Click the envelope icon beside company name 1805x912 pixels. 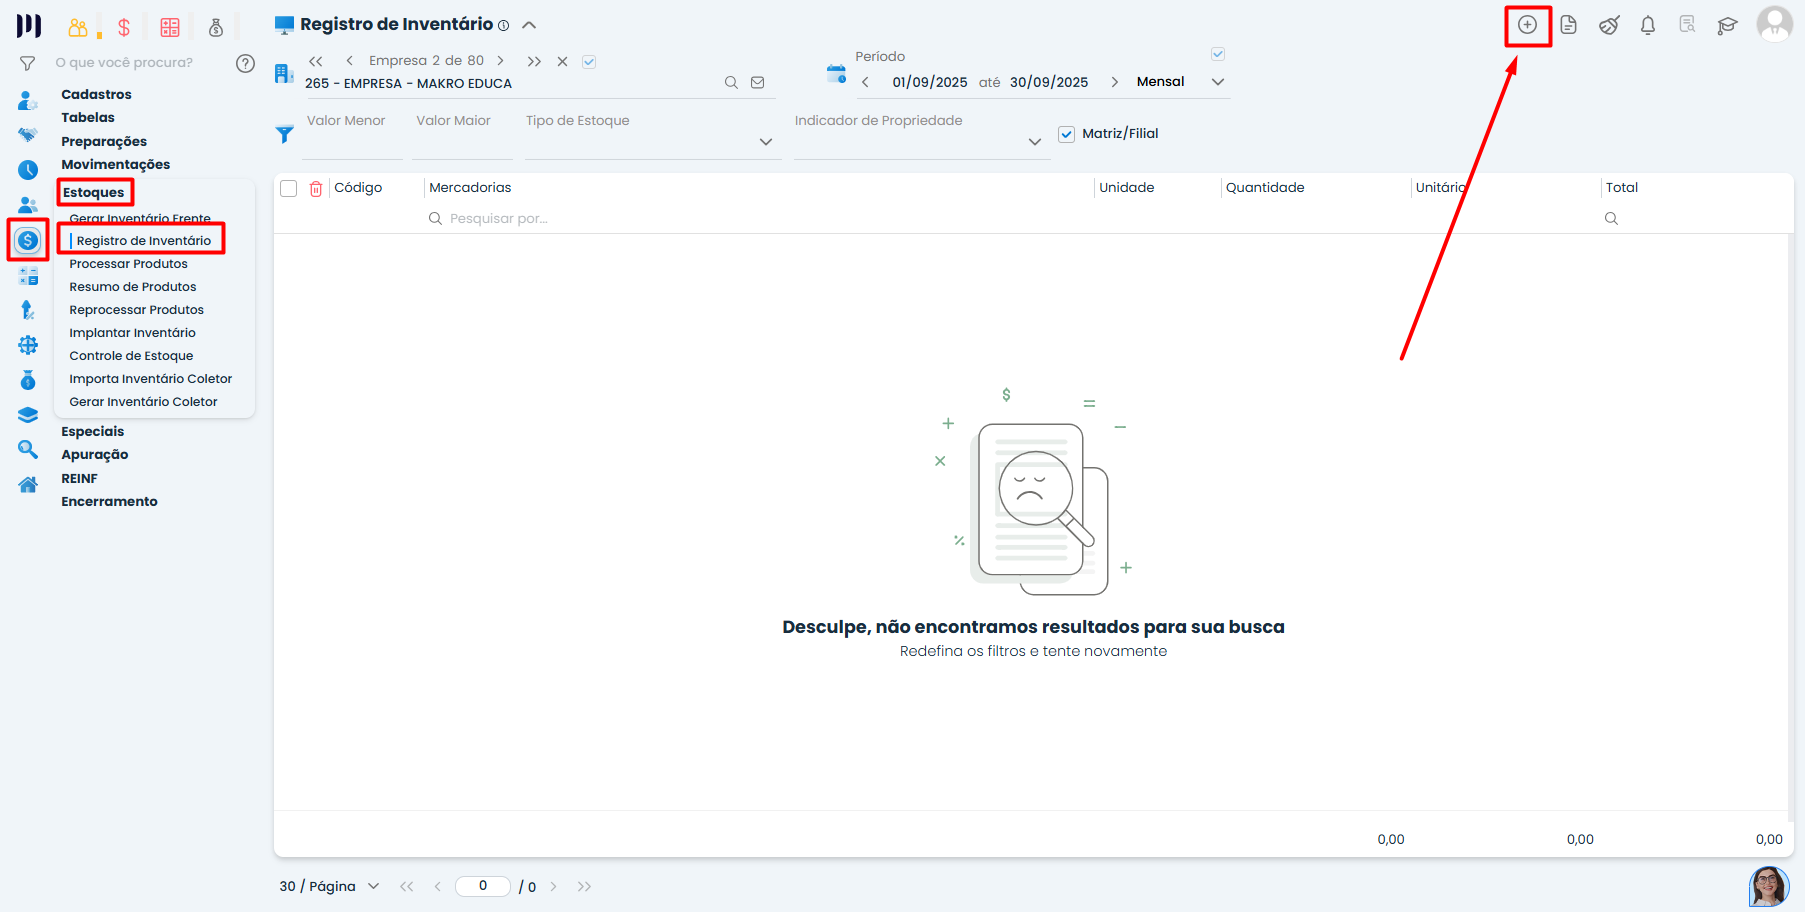[758, 83]
